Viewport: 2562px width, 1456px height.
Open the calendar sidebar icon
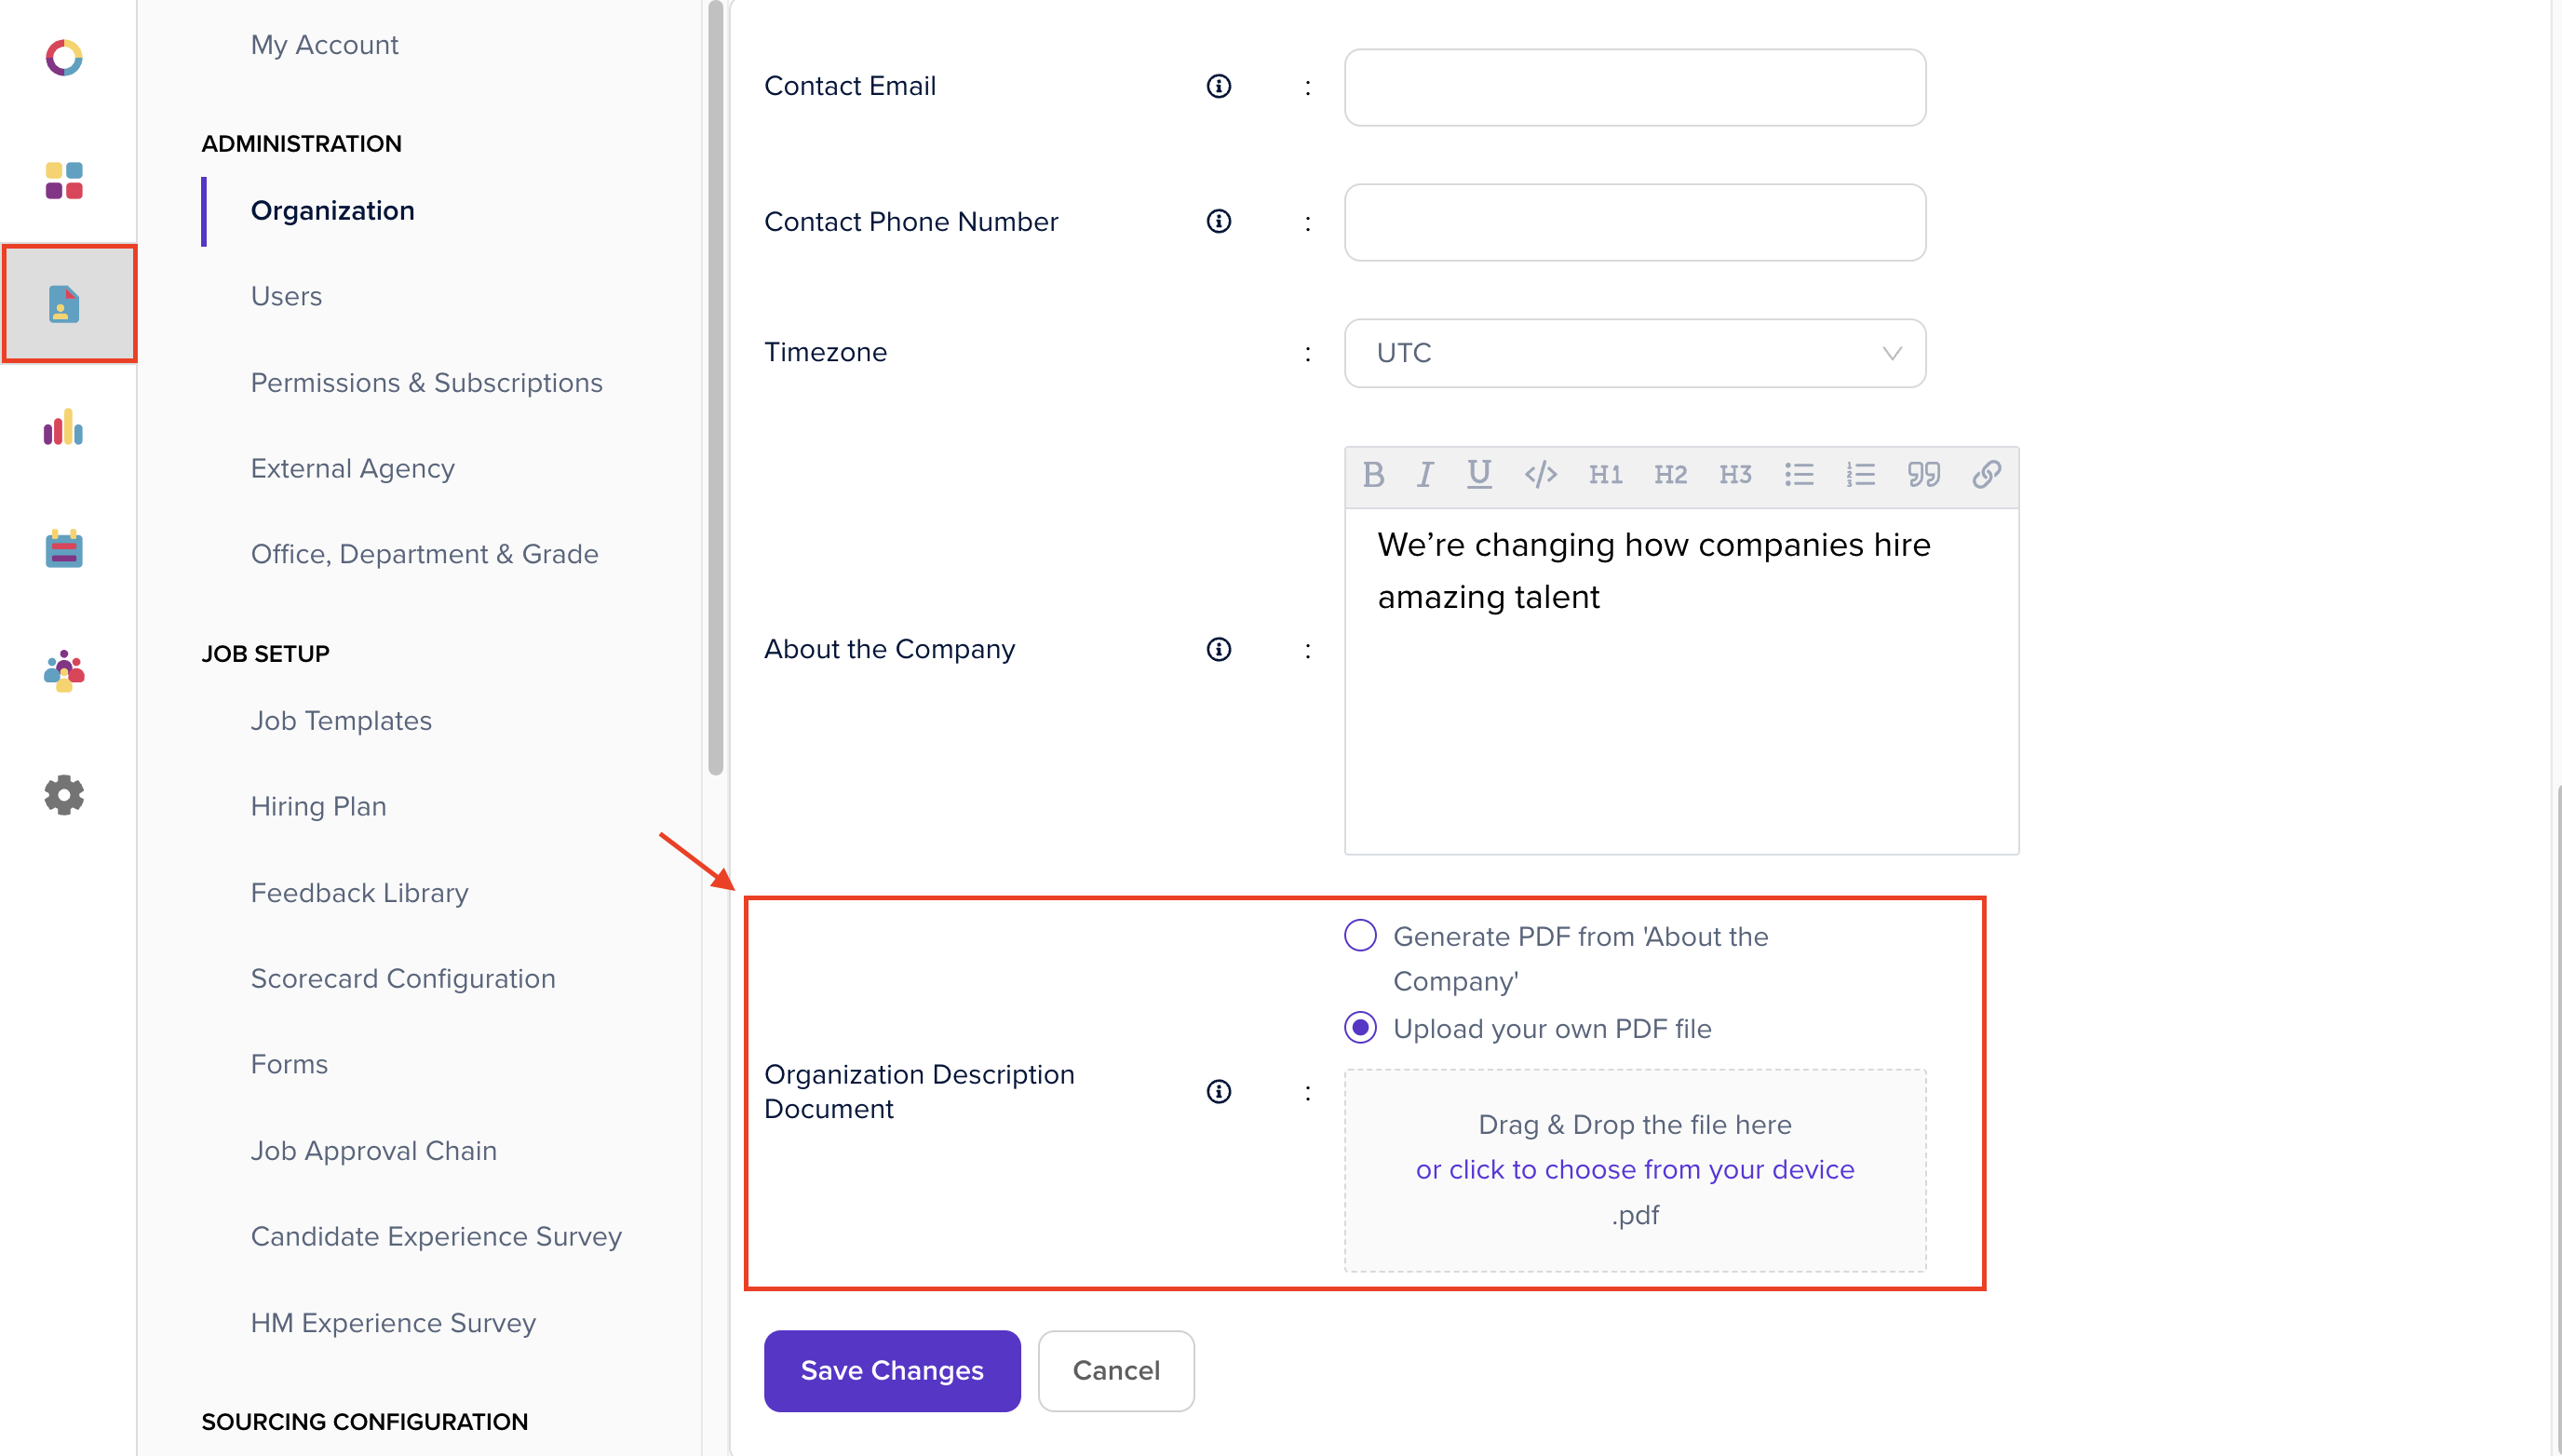tap(64, 548)
